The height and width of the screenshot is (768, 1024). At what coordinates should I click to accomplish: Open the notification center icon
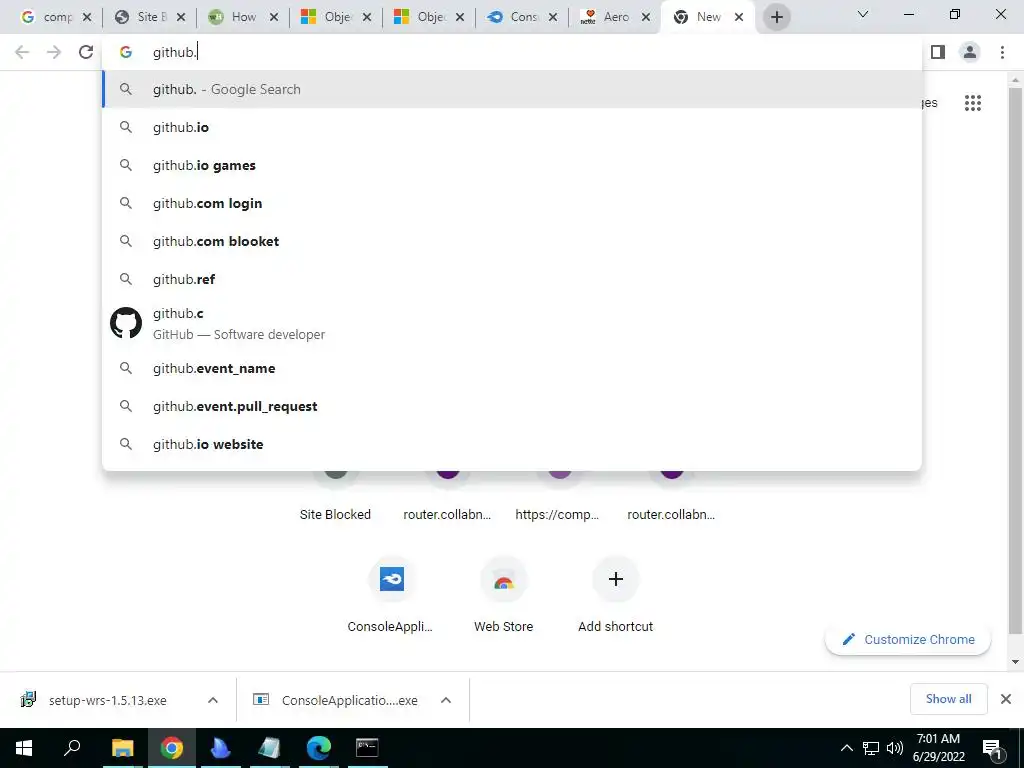coord(992,748)
